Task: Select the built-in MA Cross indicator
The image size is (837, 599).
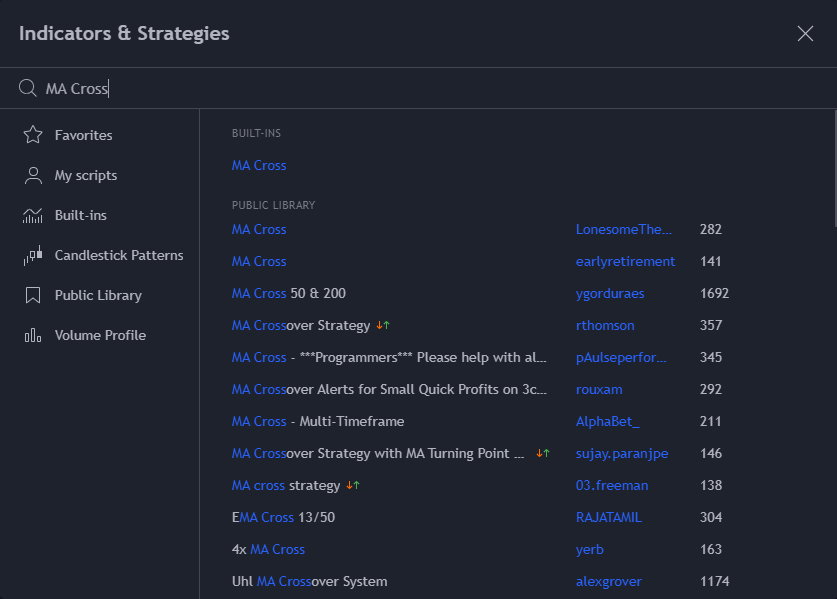Action: point(259,165)
